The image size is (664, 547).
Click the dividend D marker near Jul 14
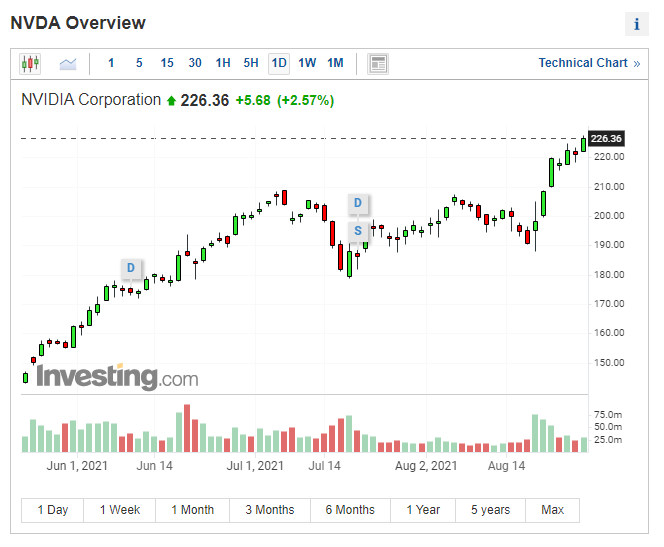click(358, 203)
